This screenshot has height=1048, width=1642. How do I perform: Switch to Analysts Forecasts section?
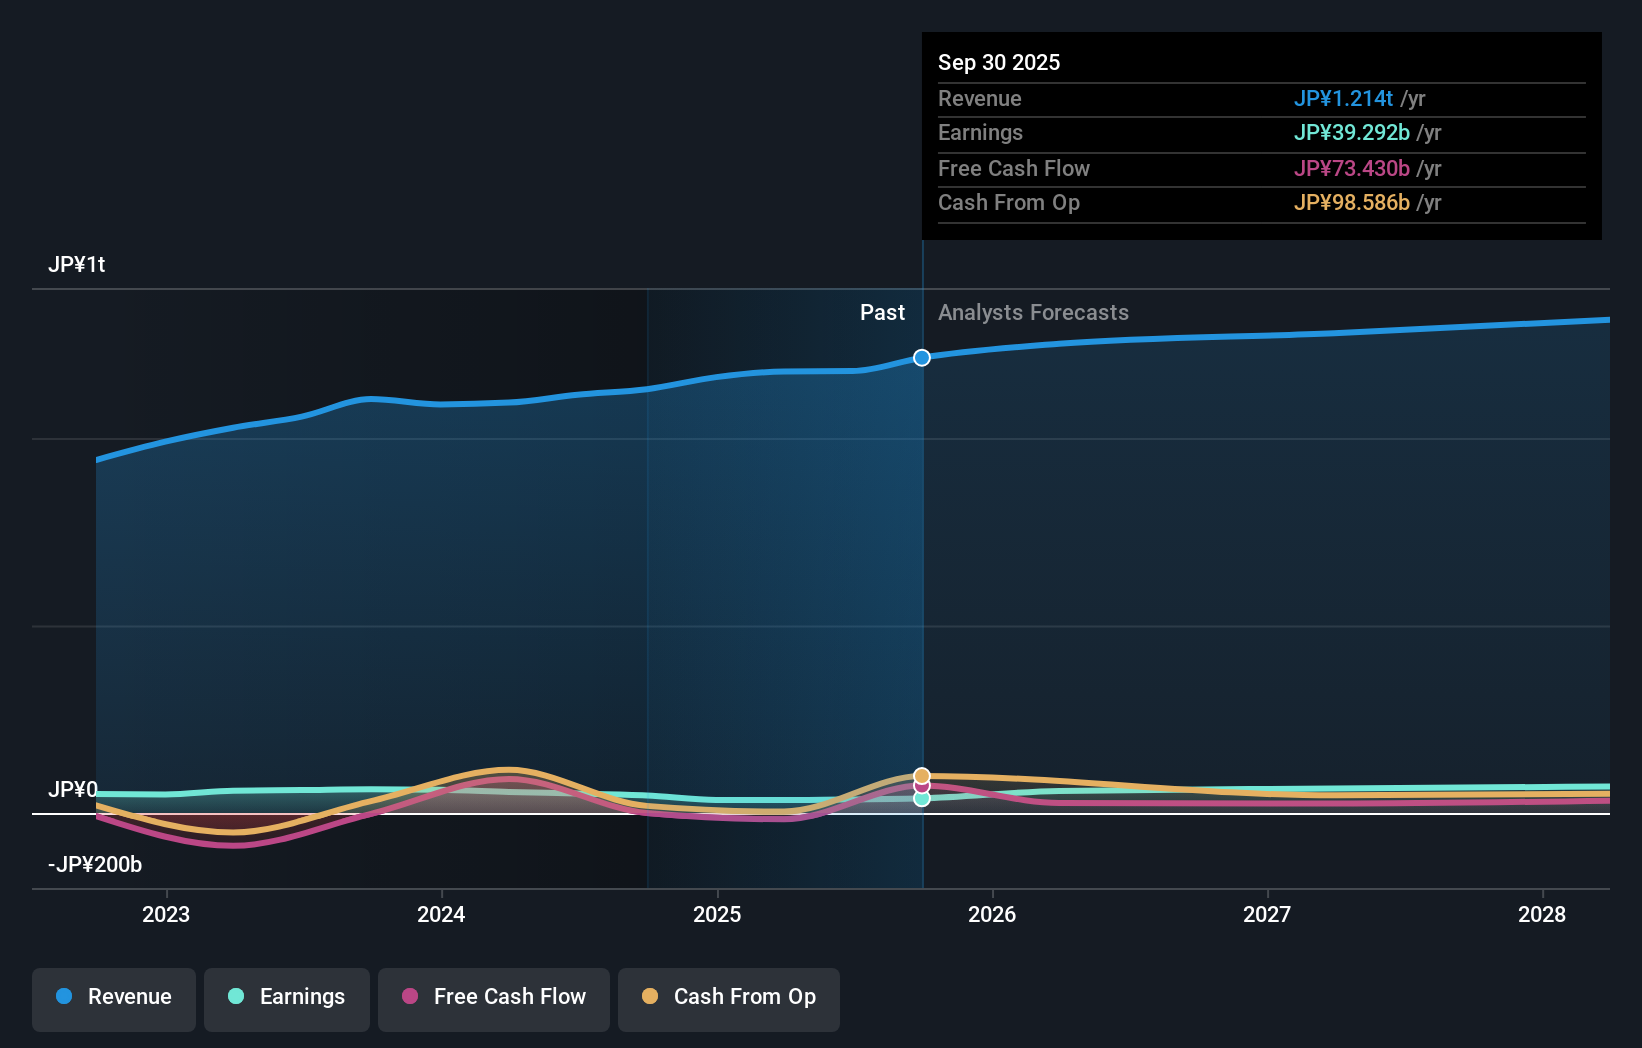point(1033,312)
